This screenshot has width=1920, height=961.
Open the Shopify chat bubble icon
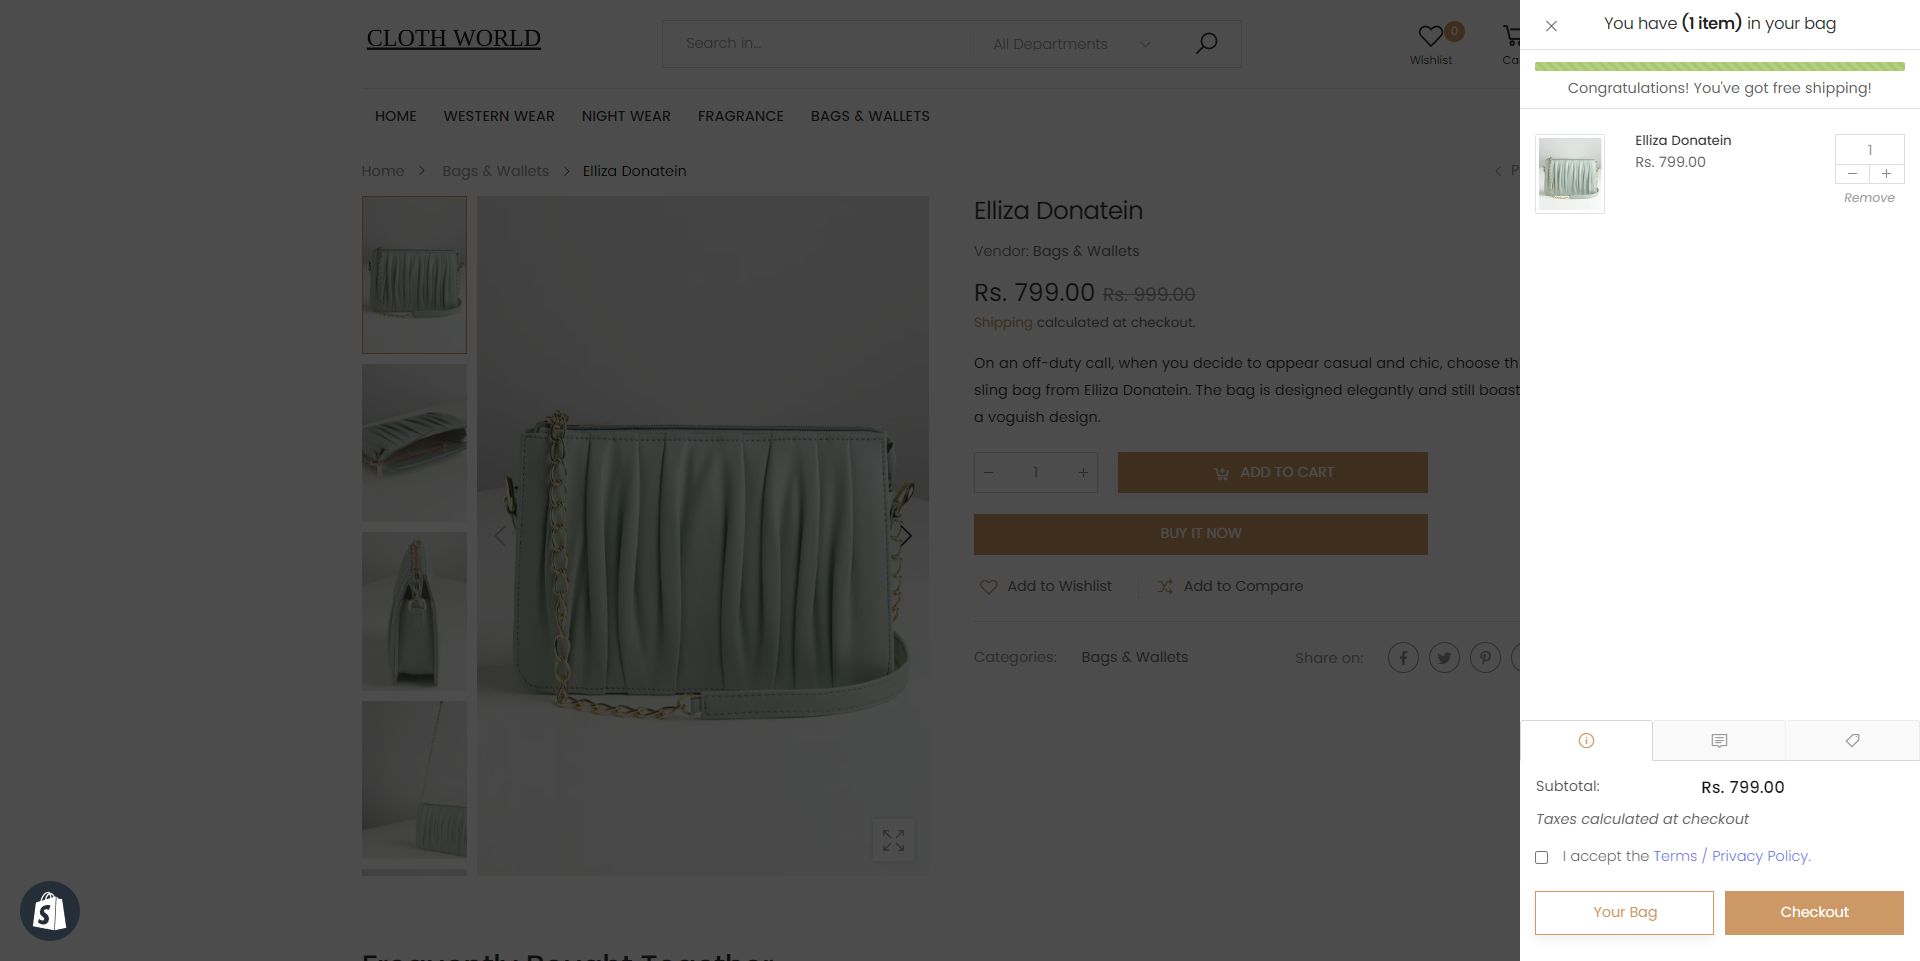[50, 911]
